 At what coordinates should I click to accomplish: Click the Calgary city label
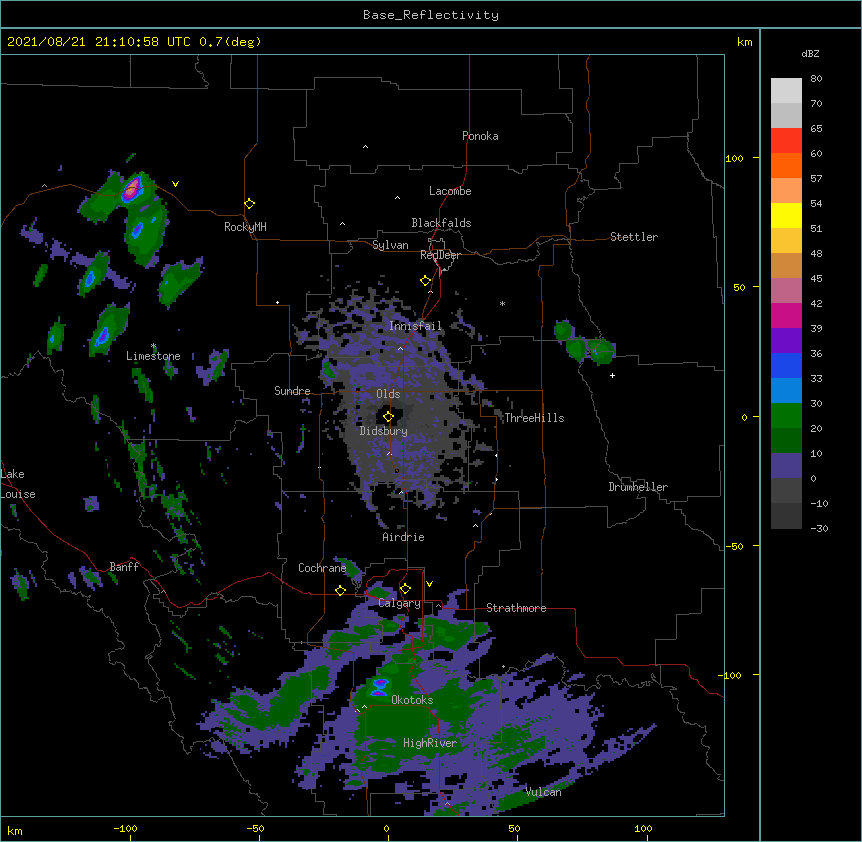(x=400, y=603)
